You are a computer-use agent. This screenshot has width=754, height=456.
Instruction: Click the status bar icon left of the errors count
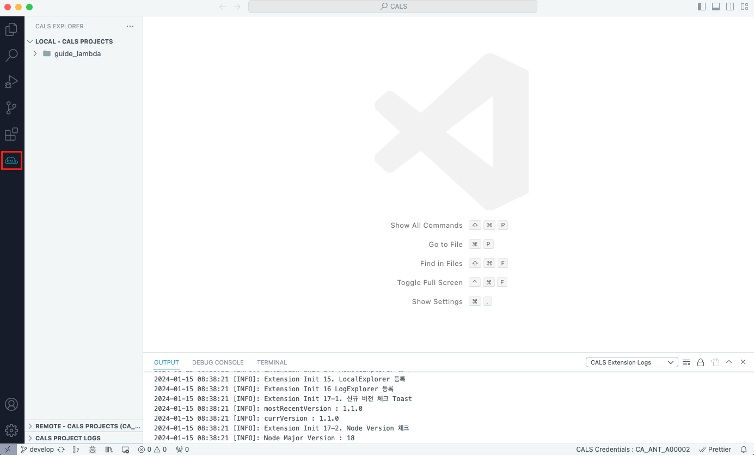point(125,450)
